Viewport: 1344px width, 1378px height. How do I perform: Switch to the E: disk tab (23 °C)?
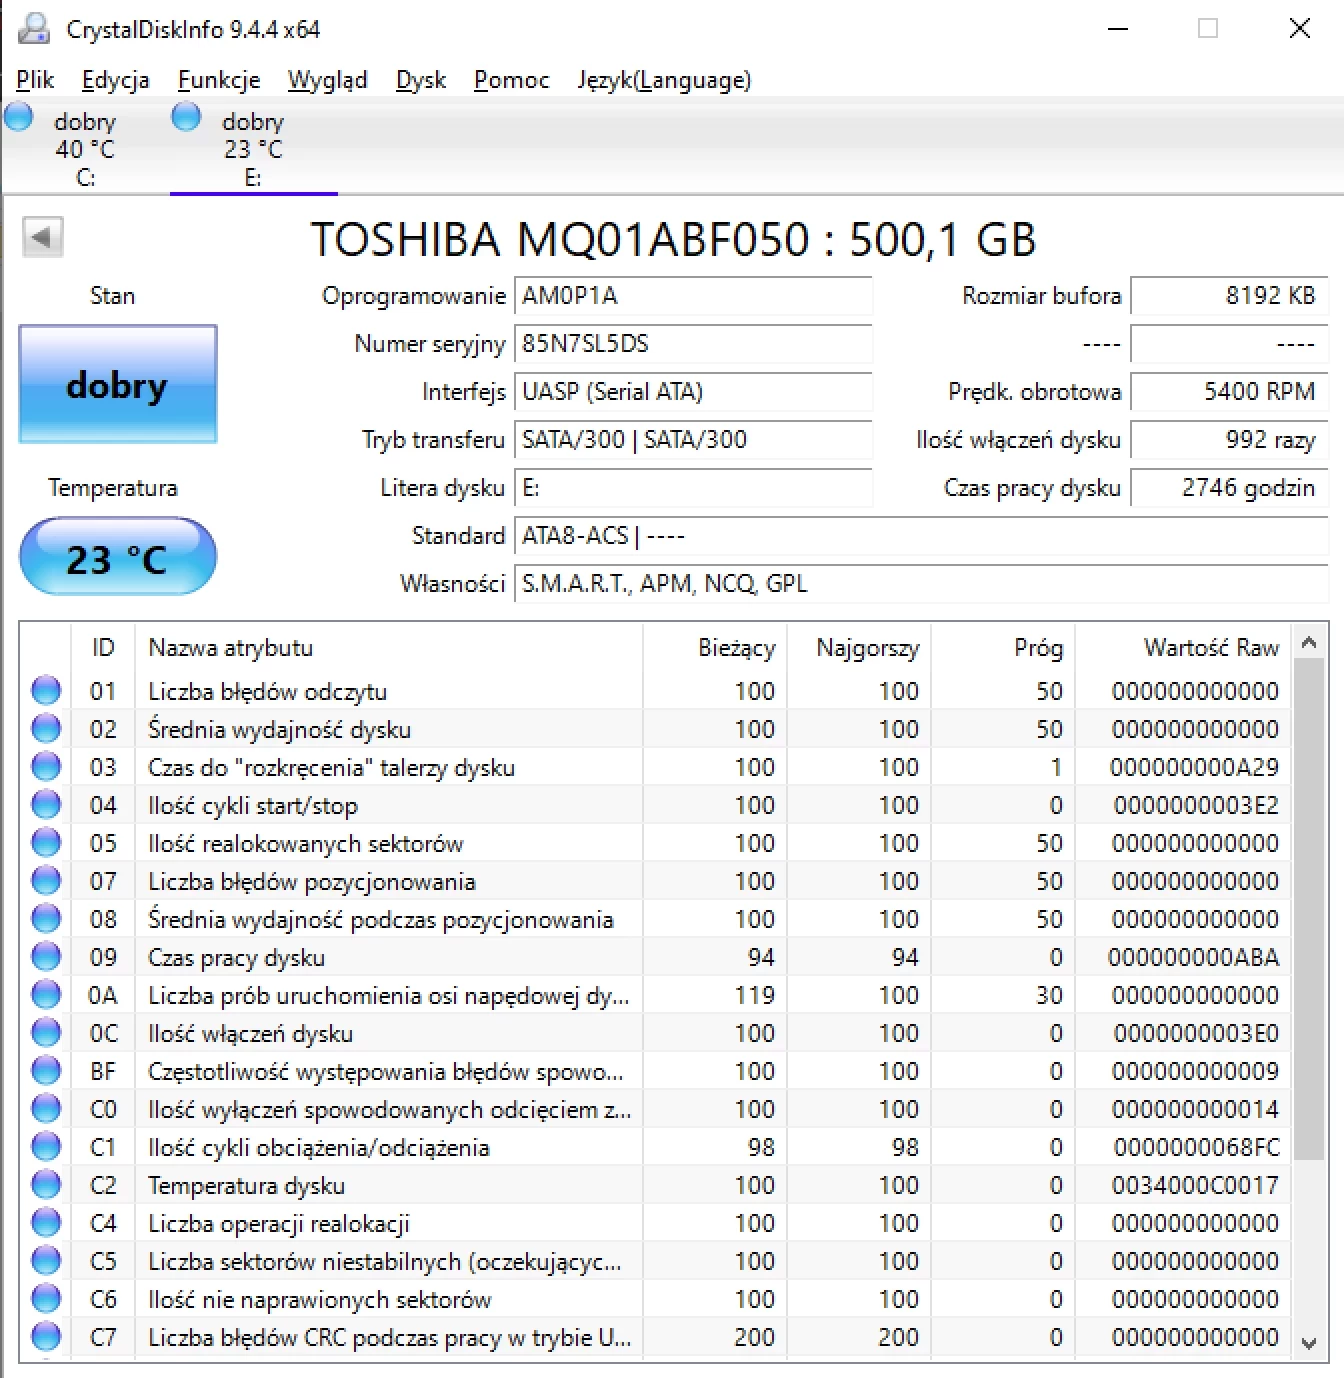pos(253,148)
